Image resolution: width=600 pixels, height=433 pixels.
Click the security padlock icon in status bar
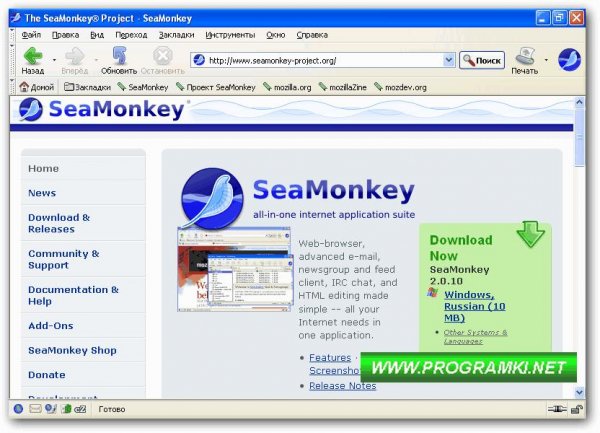(x=576, y=409)
